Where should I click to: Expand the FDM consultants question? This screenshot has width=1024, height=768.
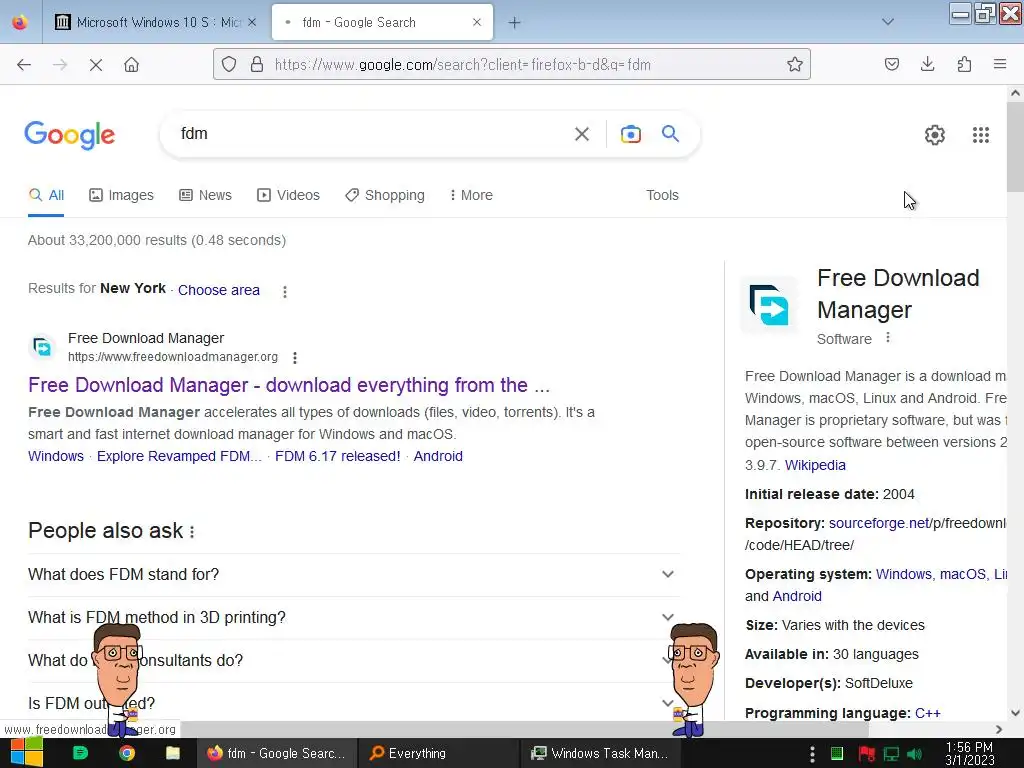353,661
